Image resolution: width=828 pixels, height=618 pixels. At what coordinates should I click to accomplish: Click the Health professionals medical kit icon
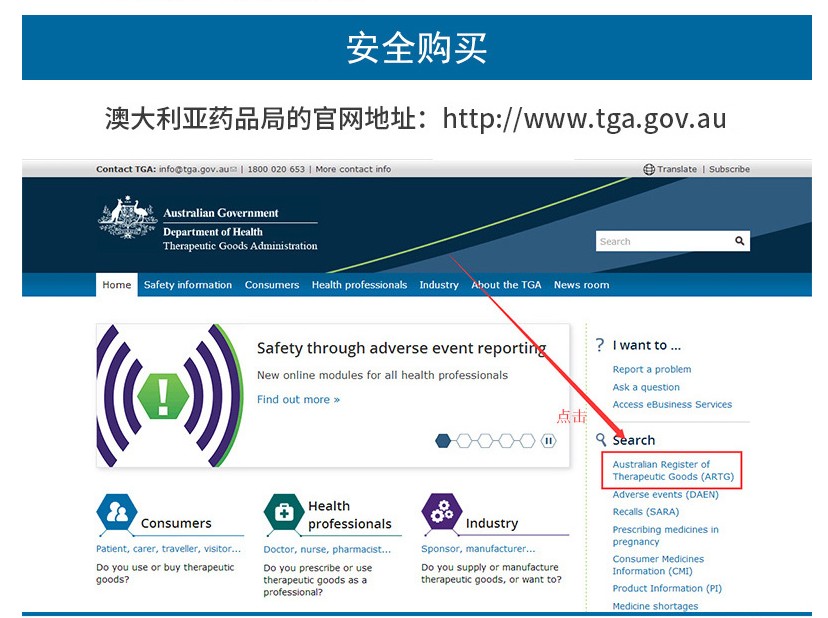point(284,512)
